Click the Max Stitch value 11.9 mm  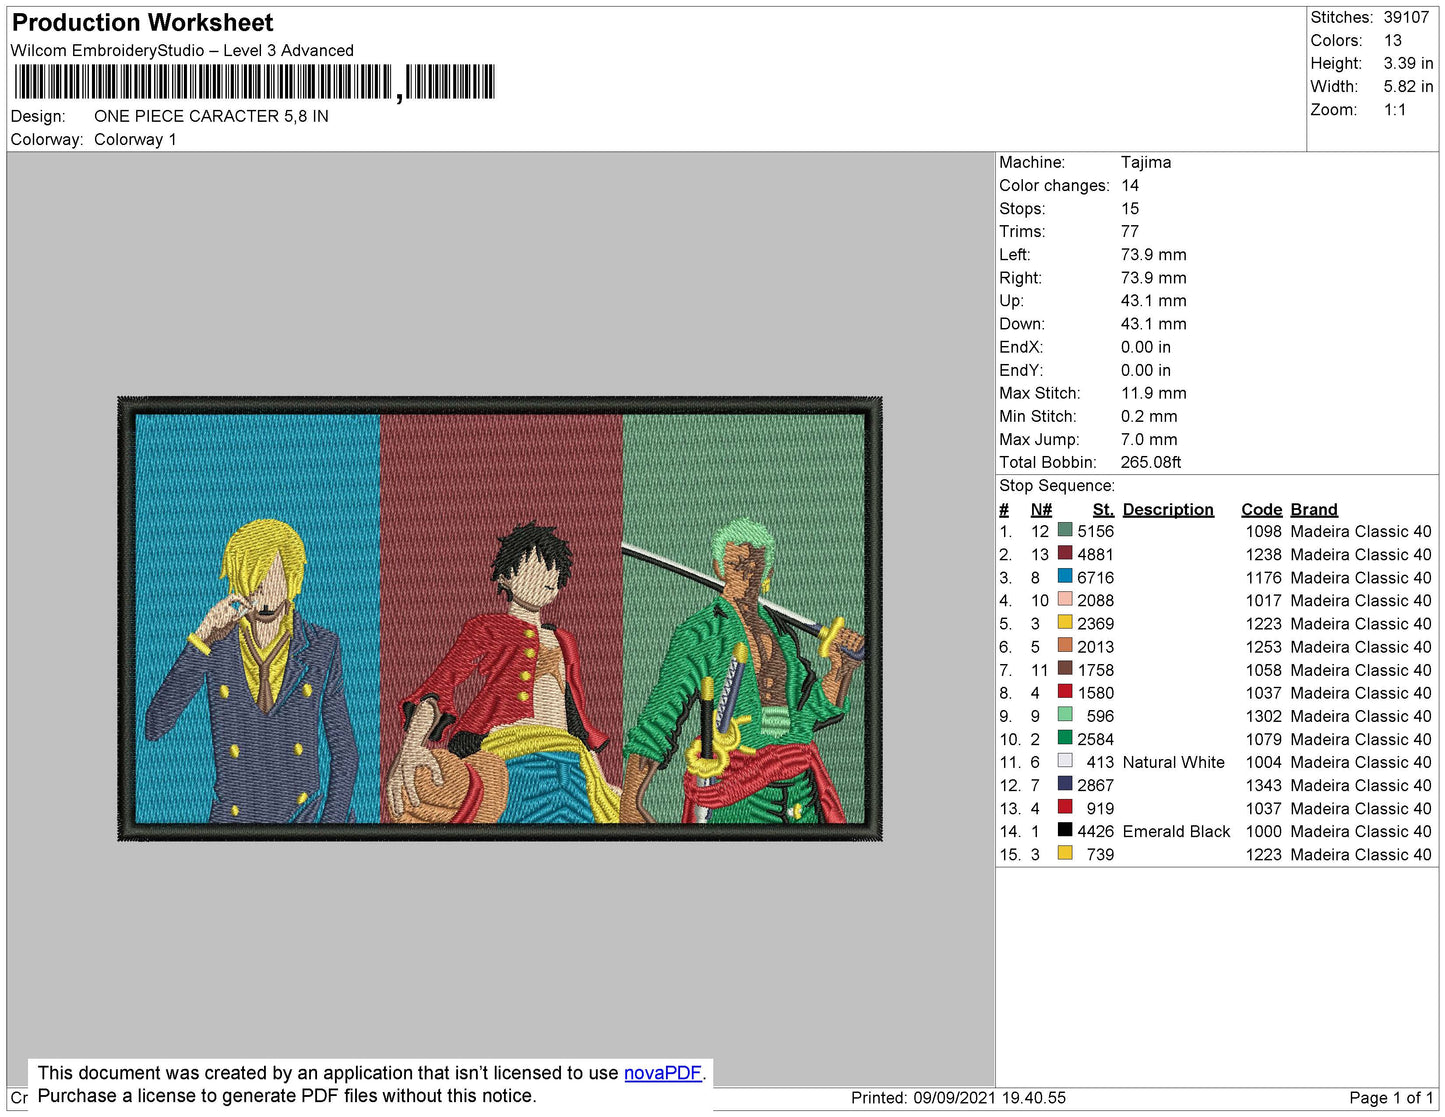1154,393
